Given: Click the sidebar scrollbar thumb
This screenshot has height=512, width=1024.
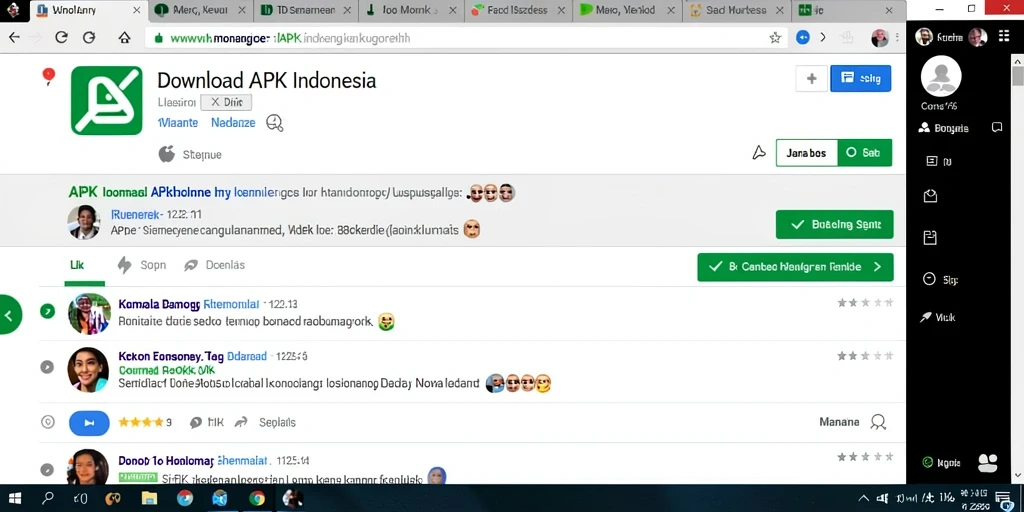Looking at the screenshot, I should [1017, 76].
